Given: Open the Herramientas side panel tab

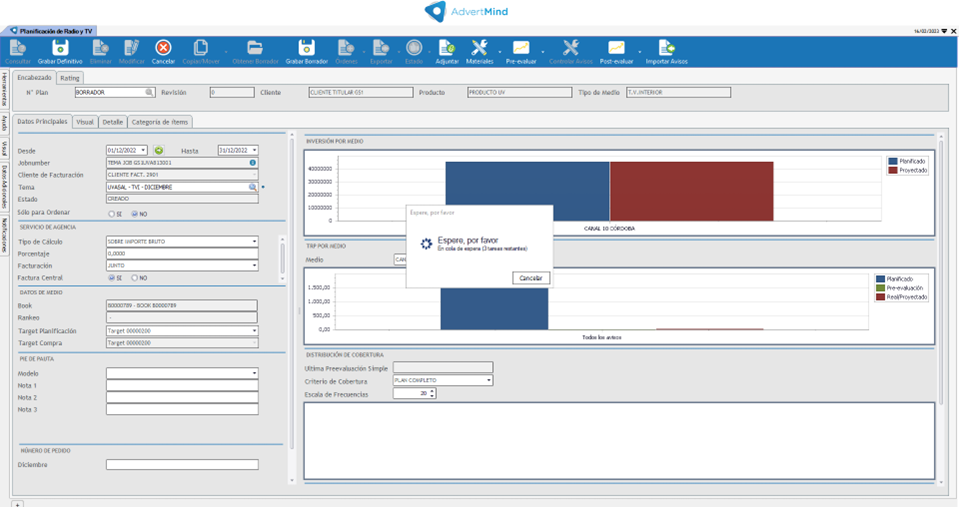Looking at the screenshot, I should click(4, 90).
